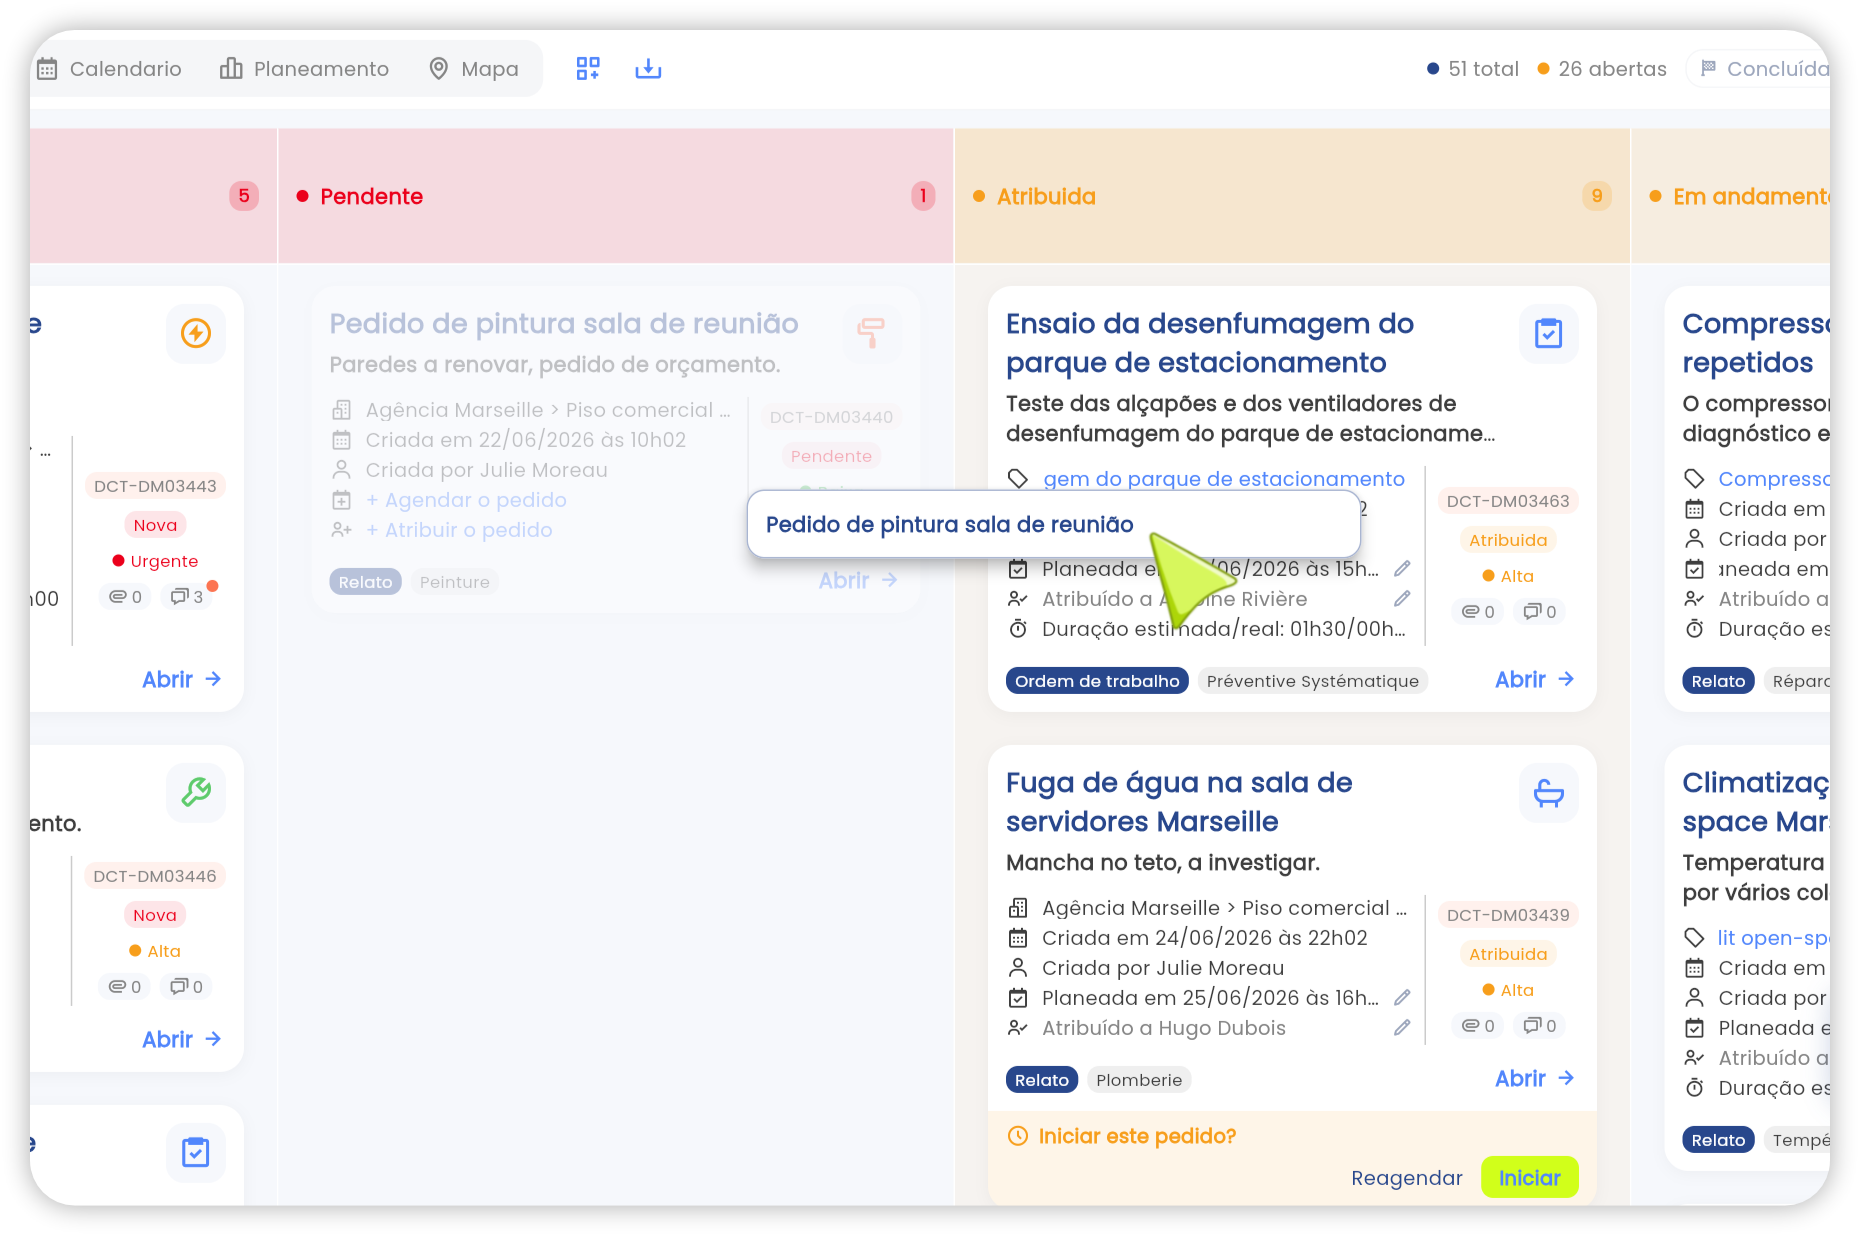This screenshot has width=1860, height=1236.
Task: Click Abrir on the DCT-DM03443 card
Action: point(181,680)
